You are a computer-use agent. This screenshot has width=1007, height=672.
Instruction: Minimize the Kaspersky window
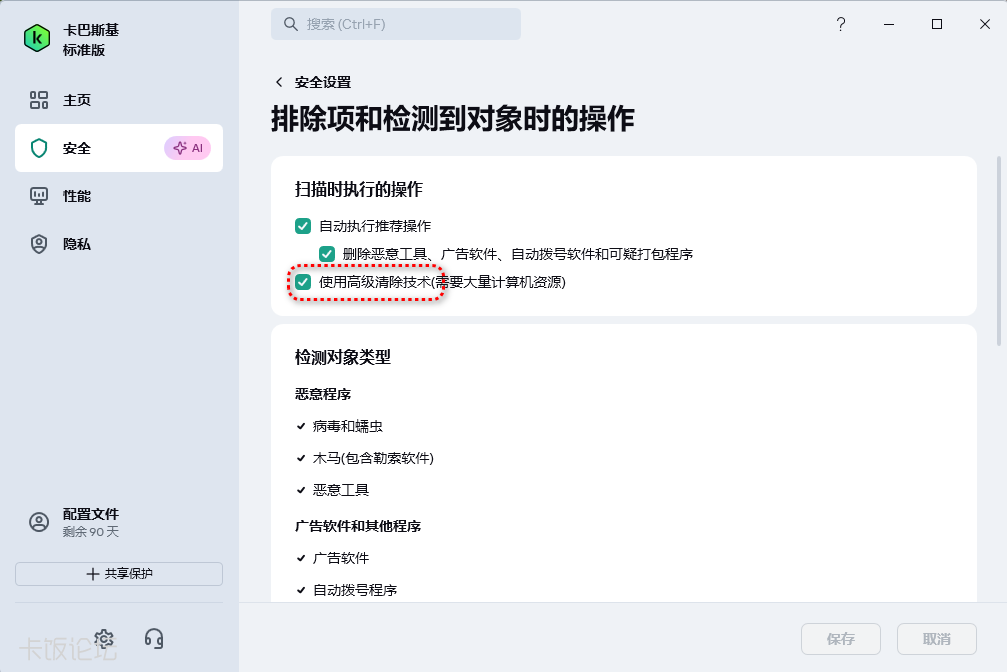[889, 24]
